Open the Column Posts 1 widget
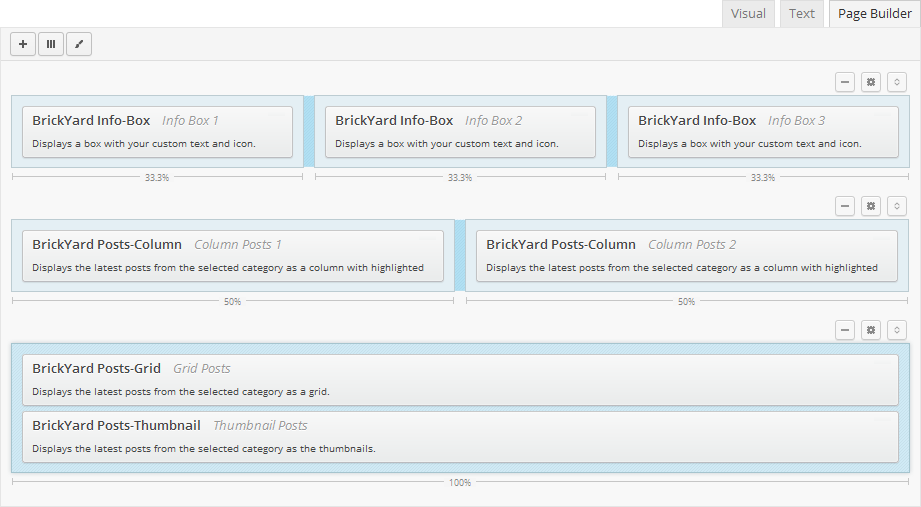The width and height of the screenshot is (921, 507). pos(233,256)
